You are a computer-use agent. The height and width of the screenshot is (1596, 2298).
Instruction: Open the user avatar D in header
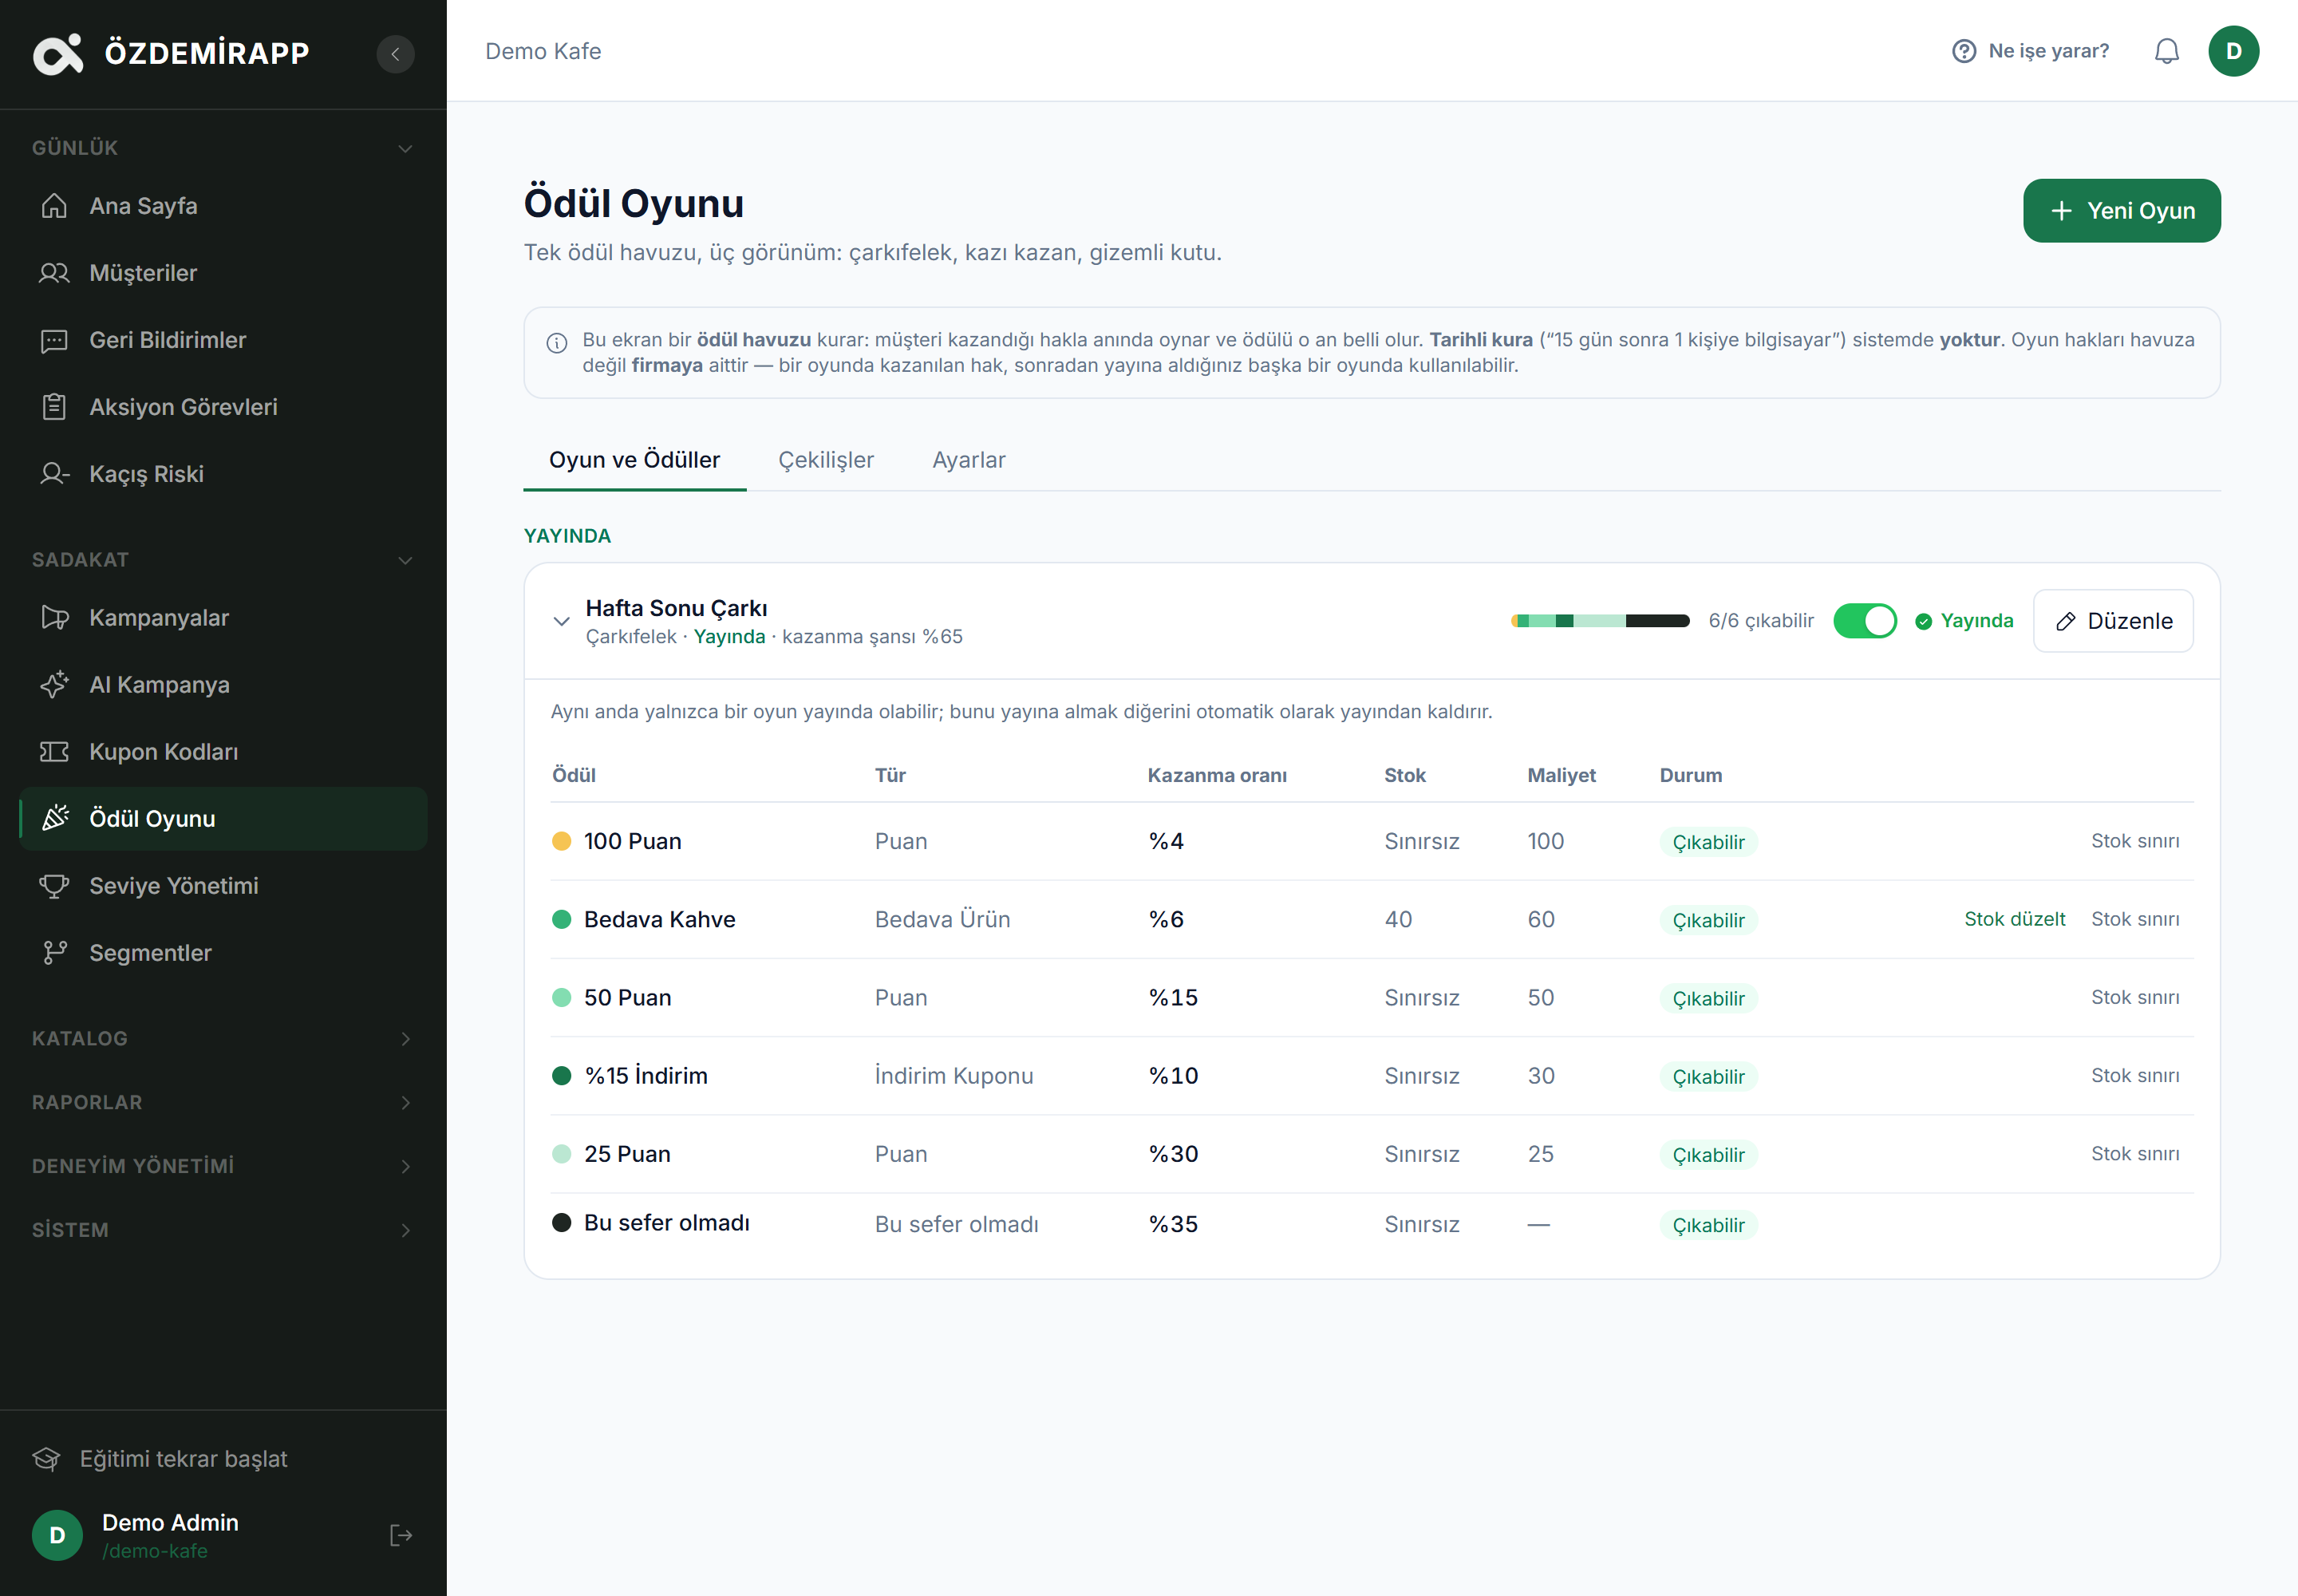click(2233, 51)
